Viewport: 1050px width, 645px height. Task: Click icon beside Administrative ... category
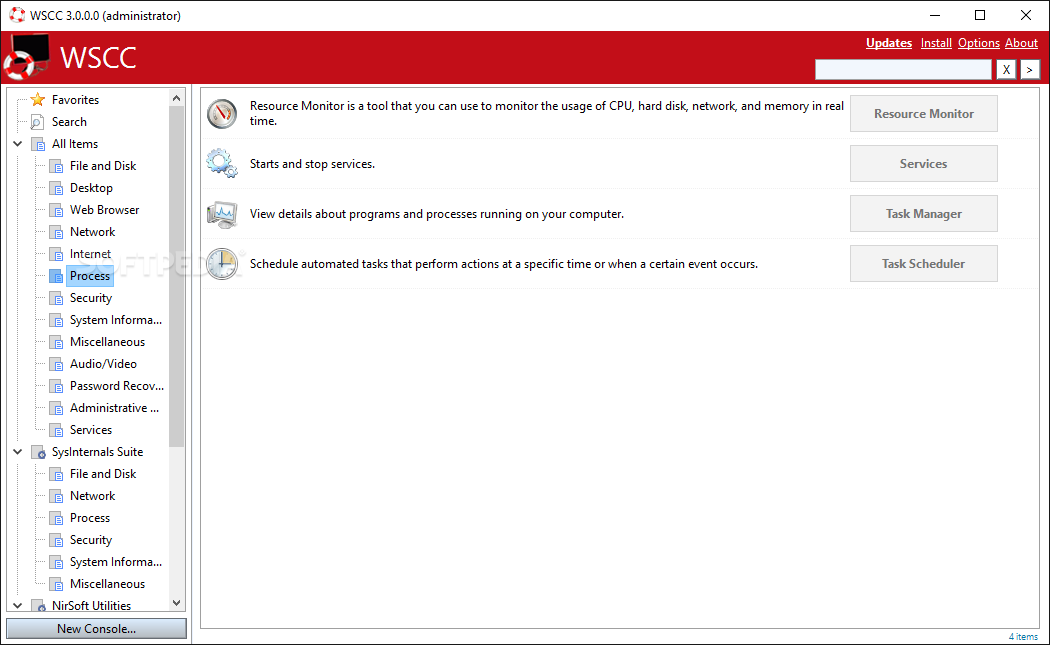[x=56, y=408]
